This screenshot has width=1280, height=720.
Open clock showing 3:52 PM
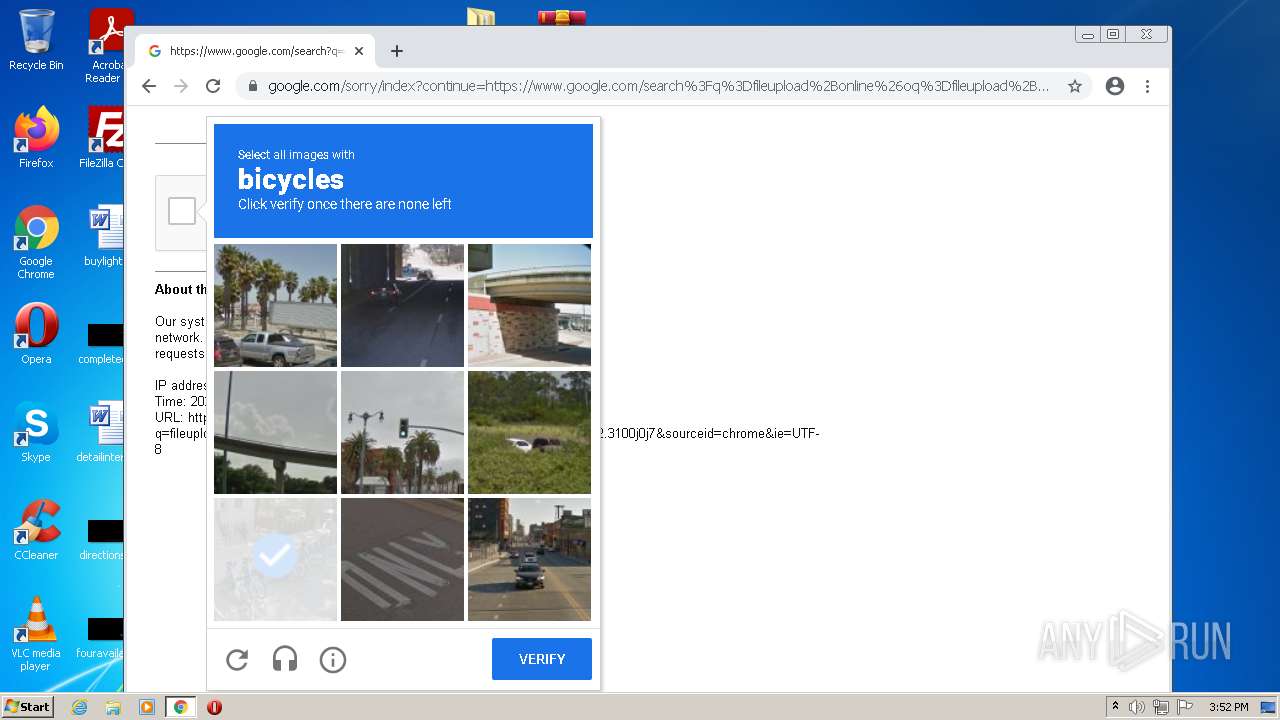tap(1228, 707)
